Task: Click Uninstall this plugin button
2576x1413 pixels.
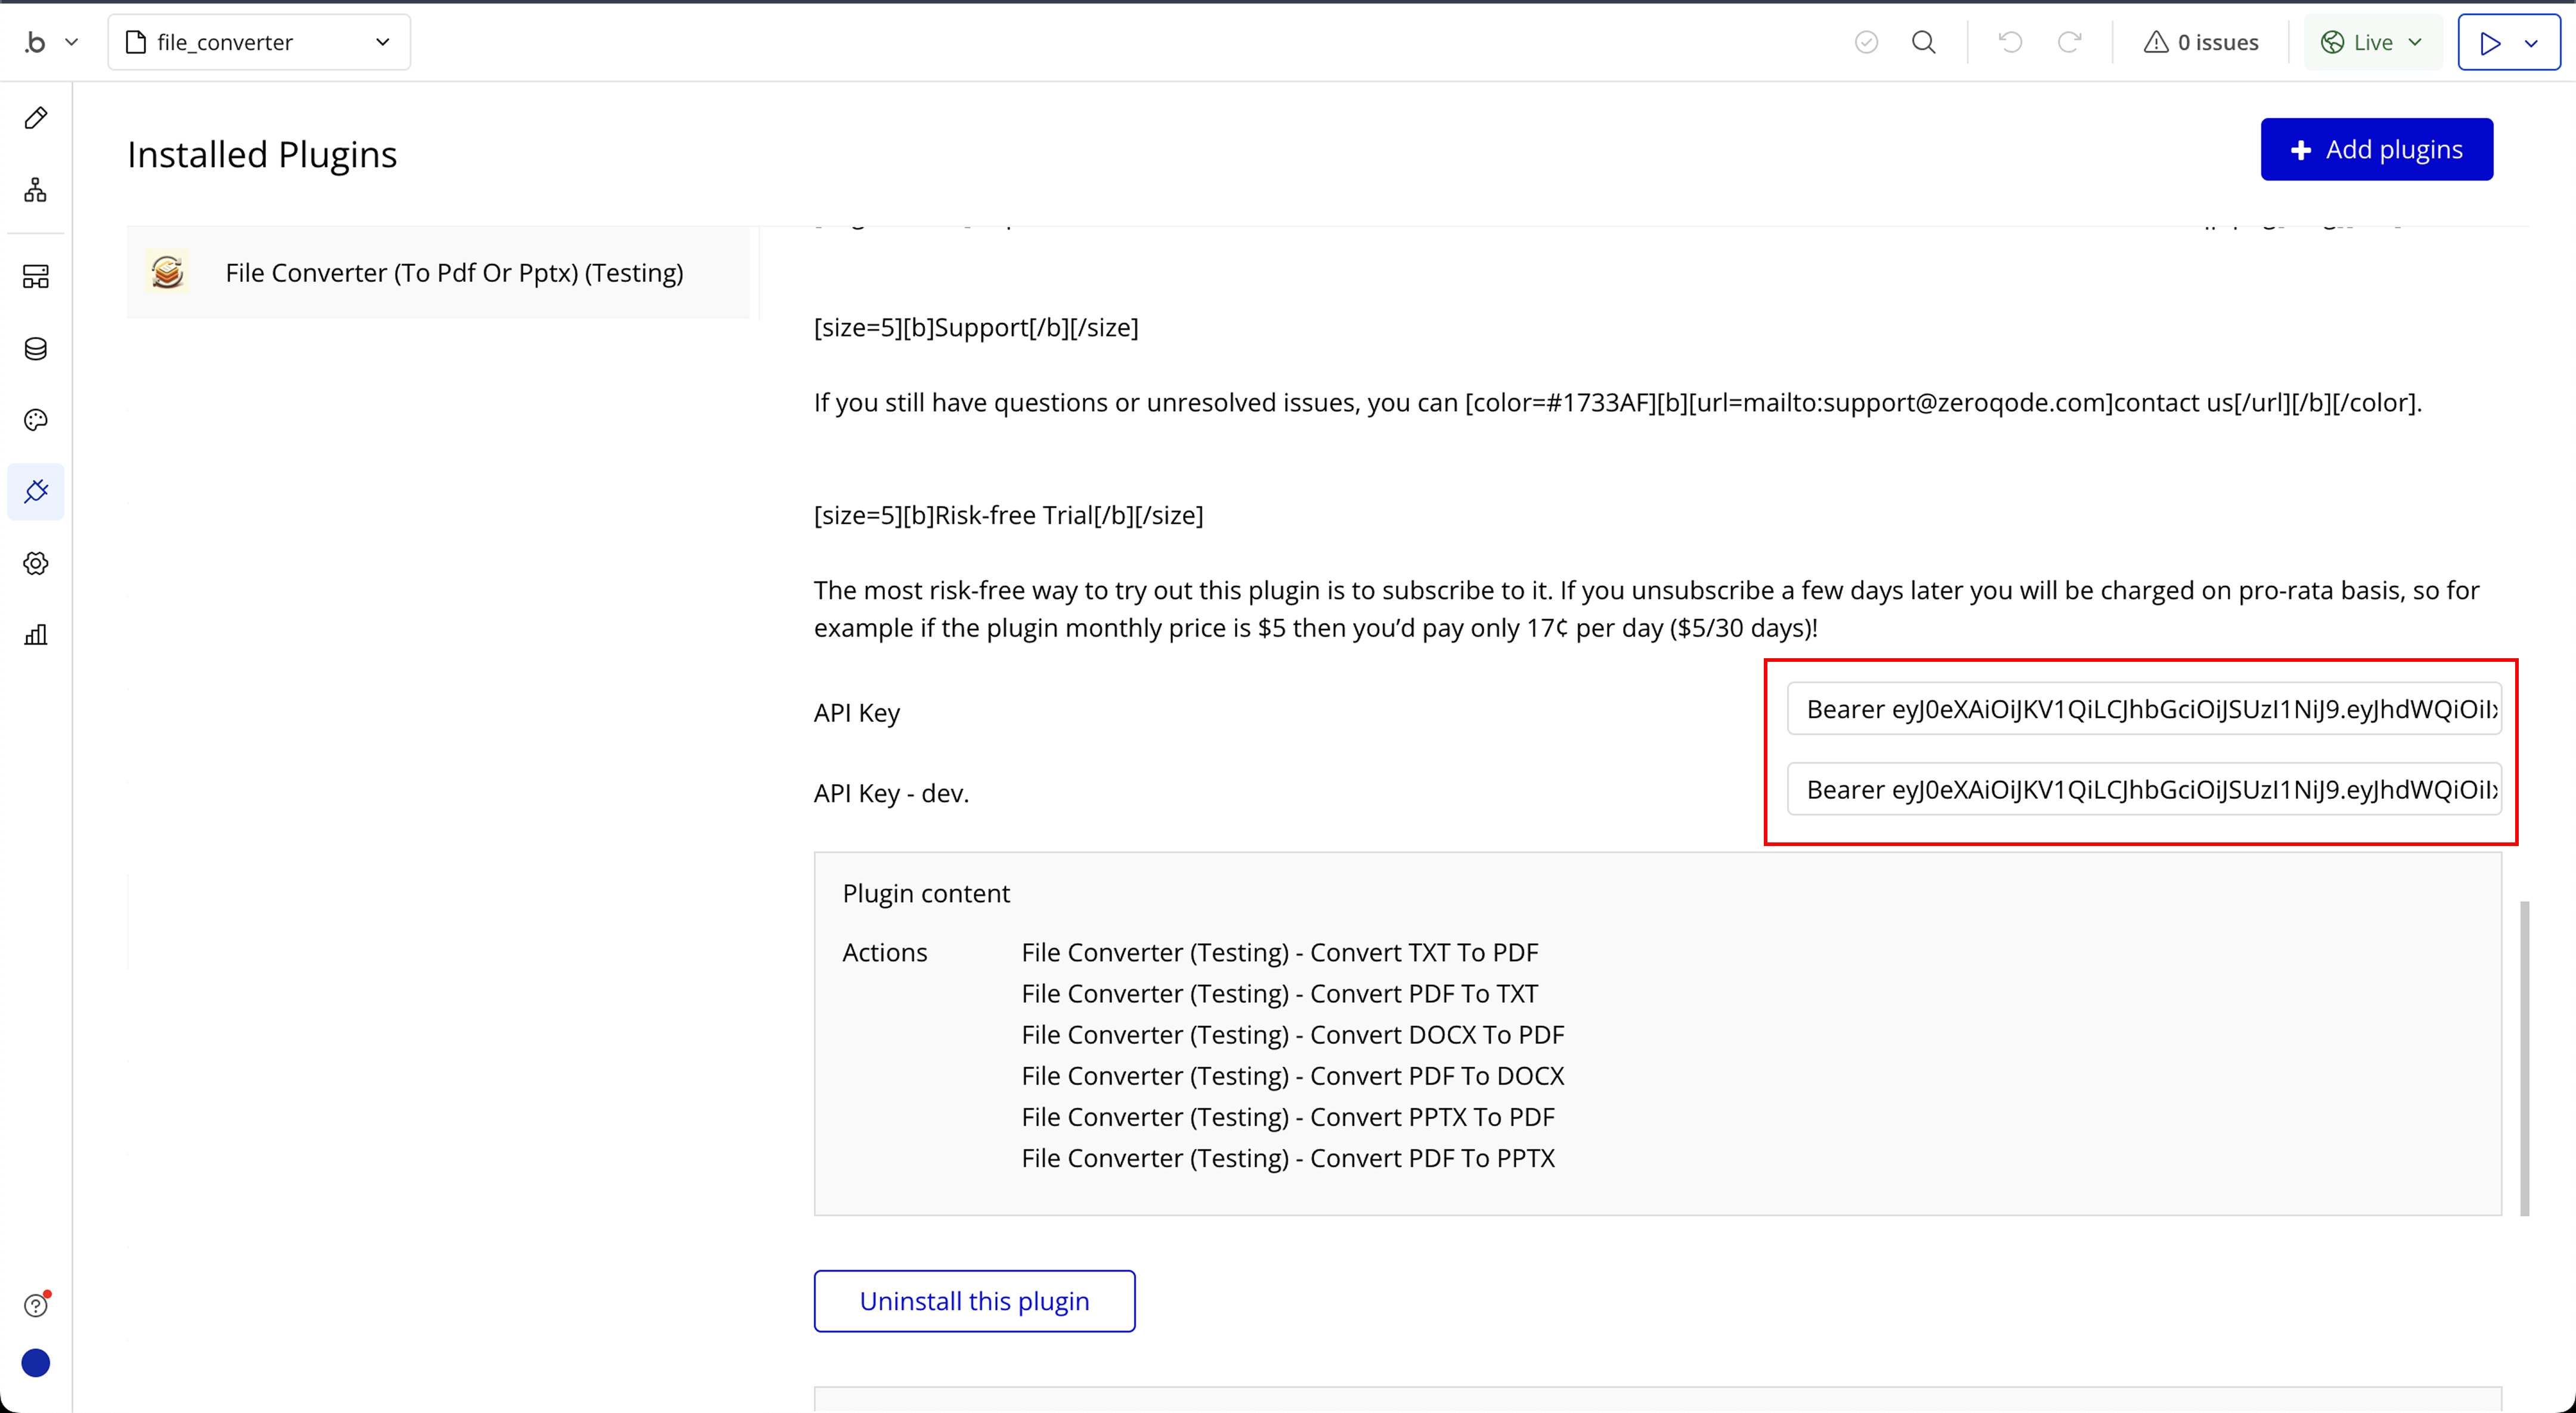Action: tap(974, 1301)
